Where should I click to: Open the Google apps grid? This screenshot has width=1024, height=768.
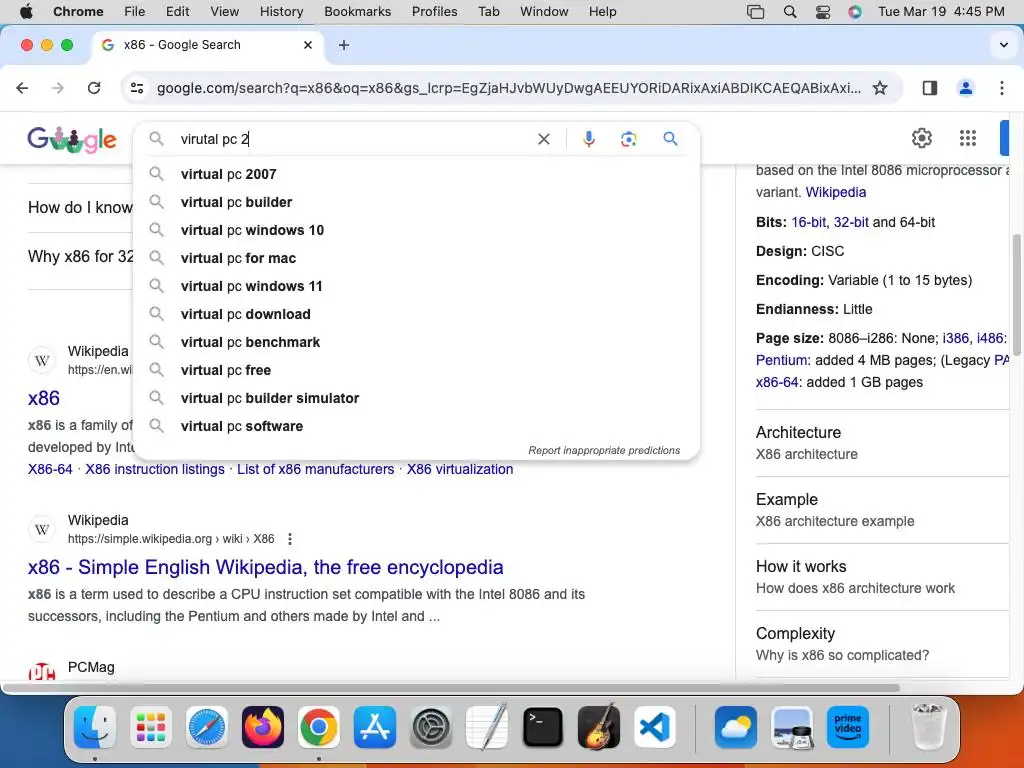968,138
